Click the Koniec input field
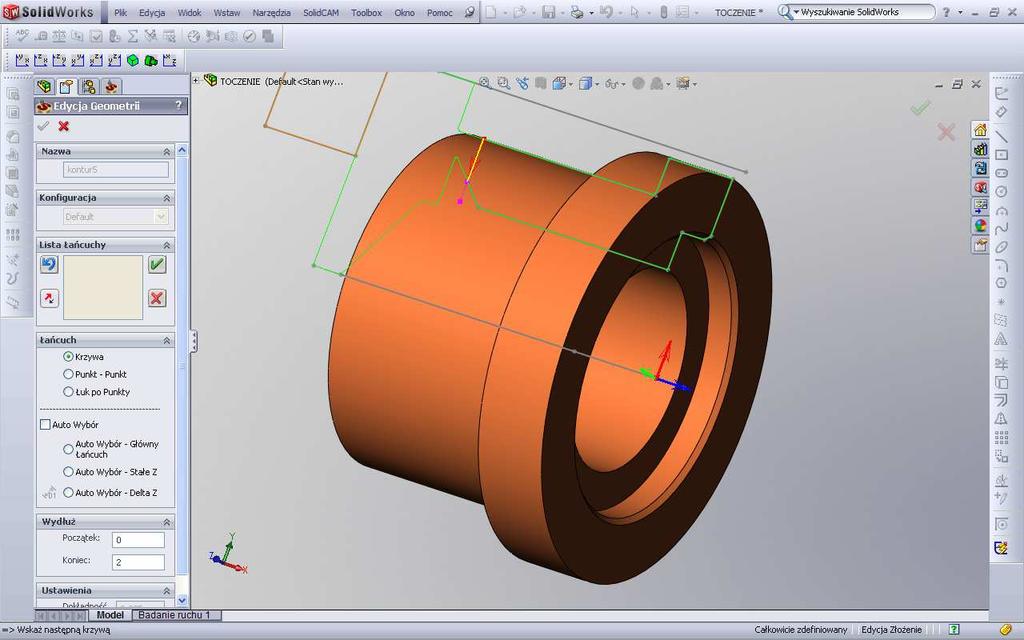Screen dimensions: 1024x640 (x=138, y=562)
